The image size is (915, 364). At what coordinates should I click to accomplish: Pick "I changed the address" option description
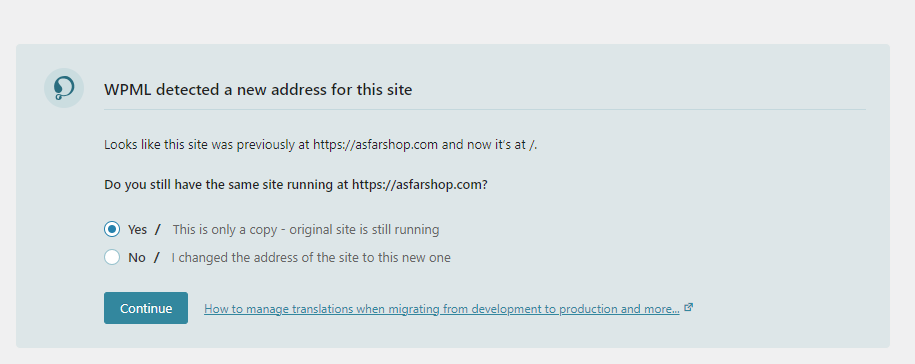click(x=311, y=258)
